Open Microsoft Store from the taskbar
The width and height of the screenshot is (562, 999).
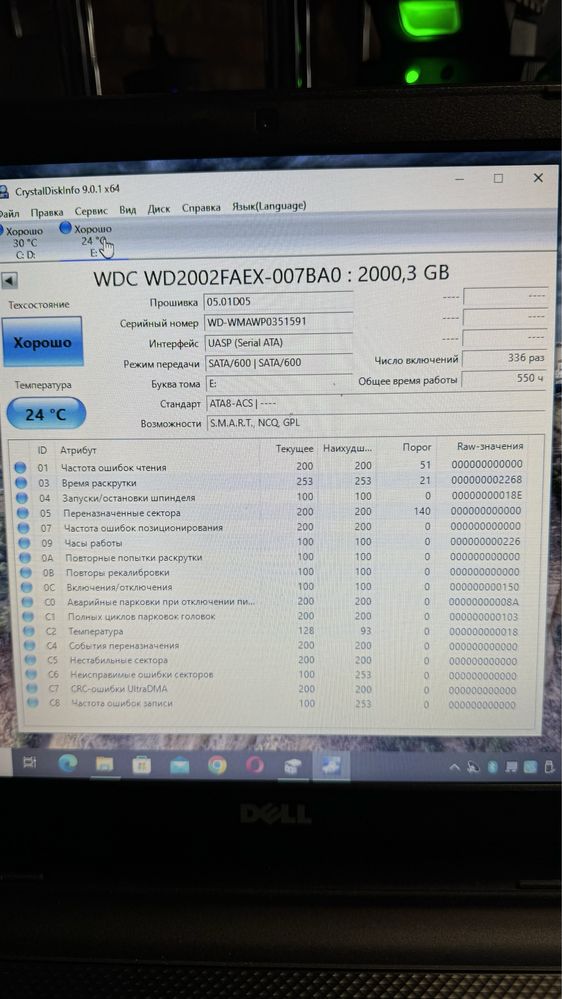tap(141, 765)
